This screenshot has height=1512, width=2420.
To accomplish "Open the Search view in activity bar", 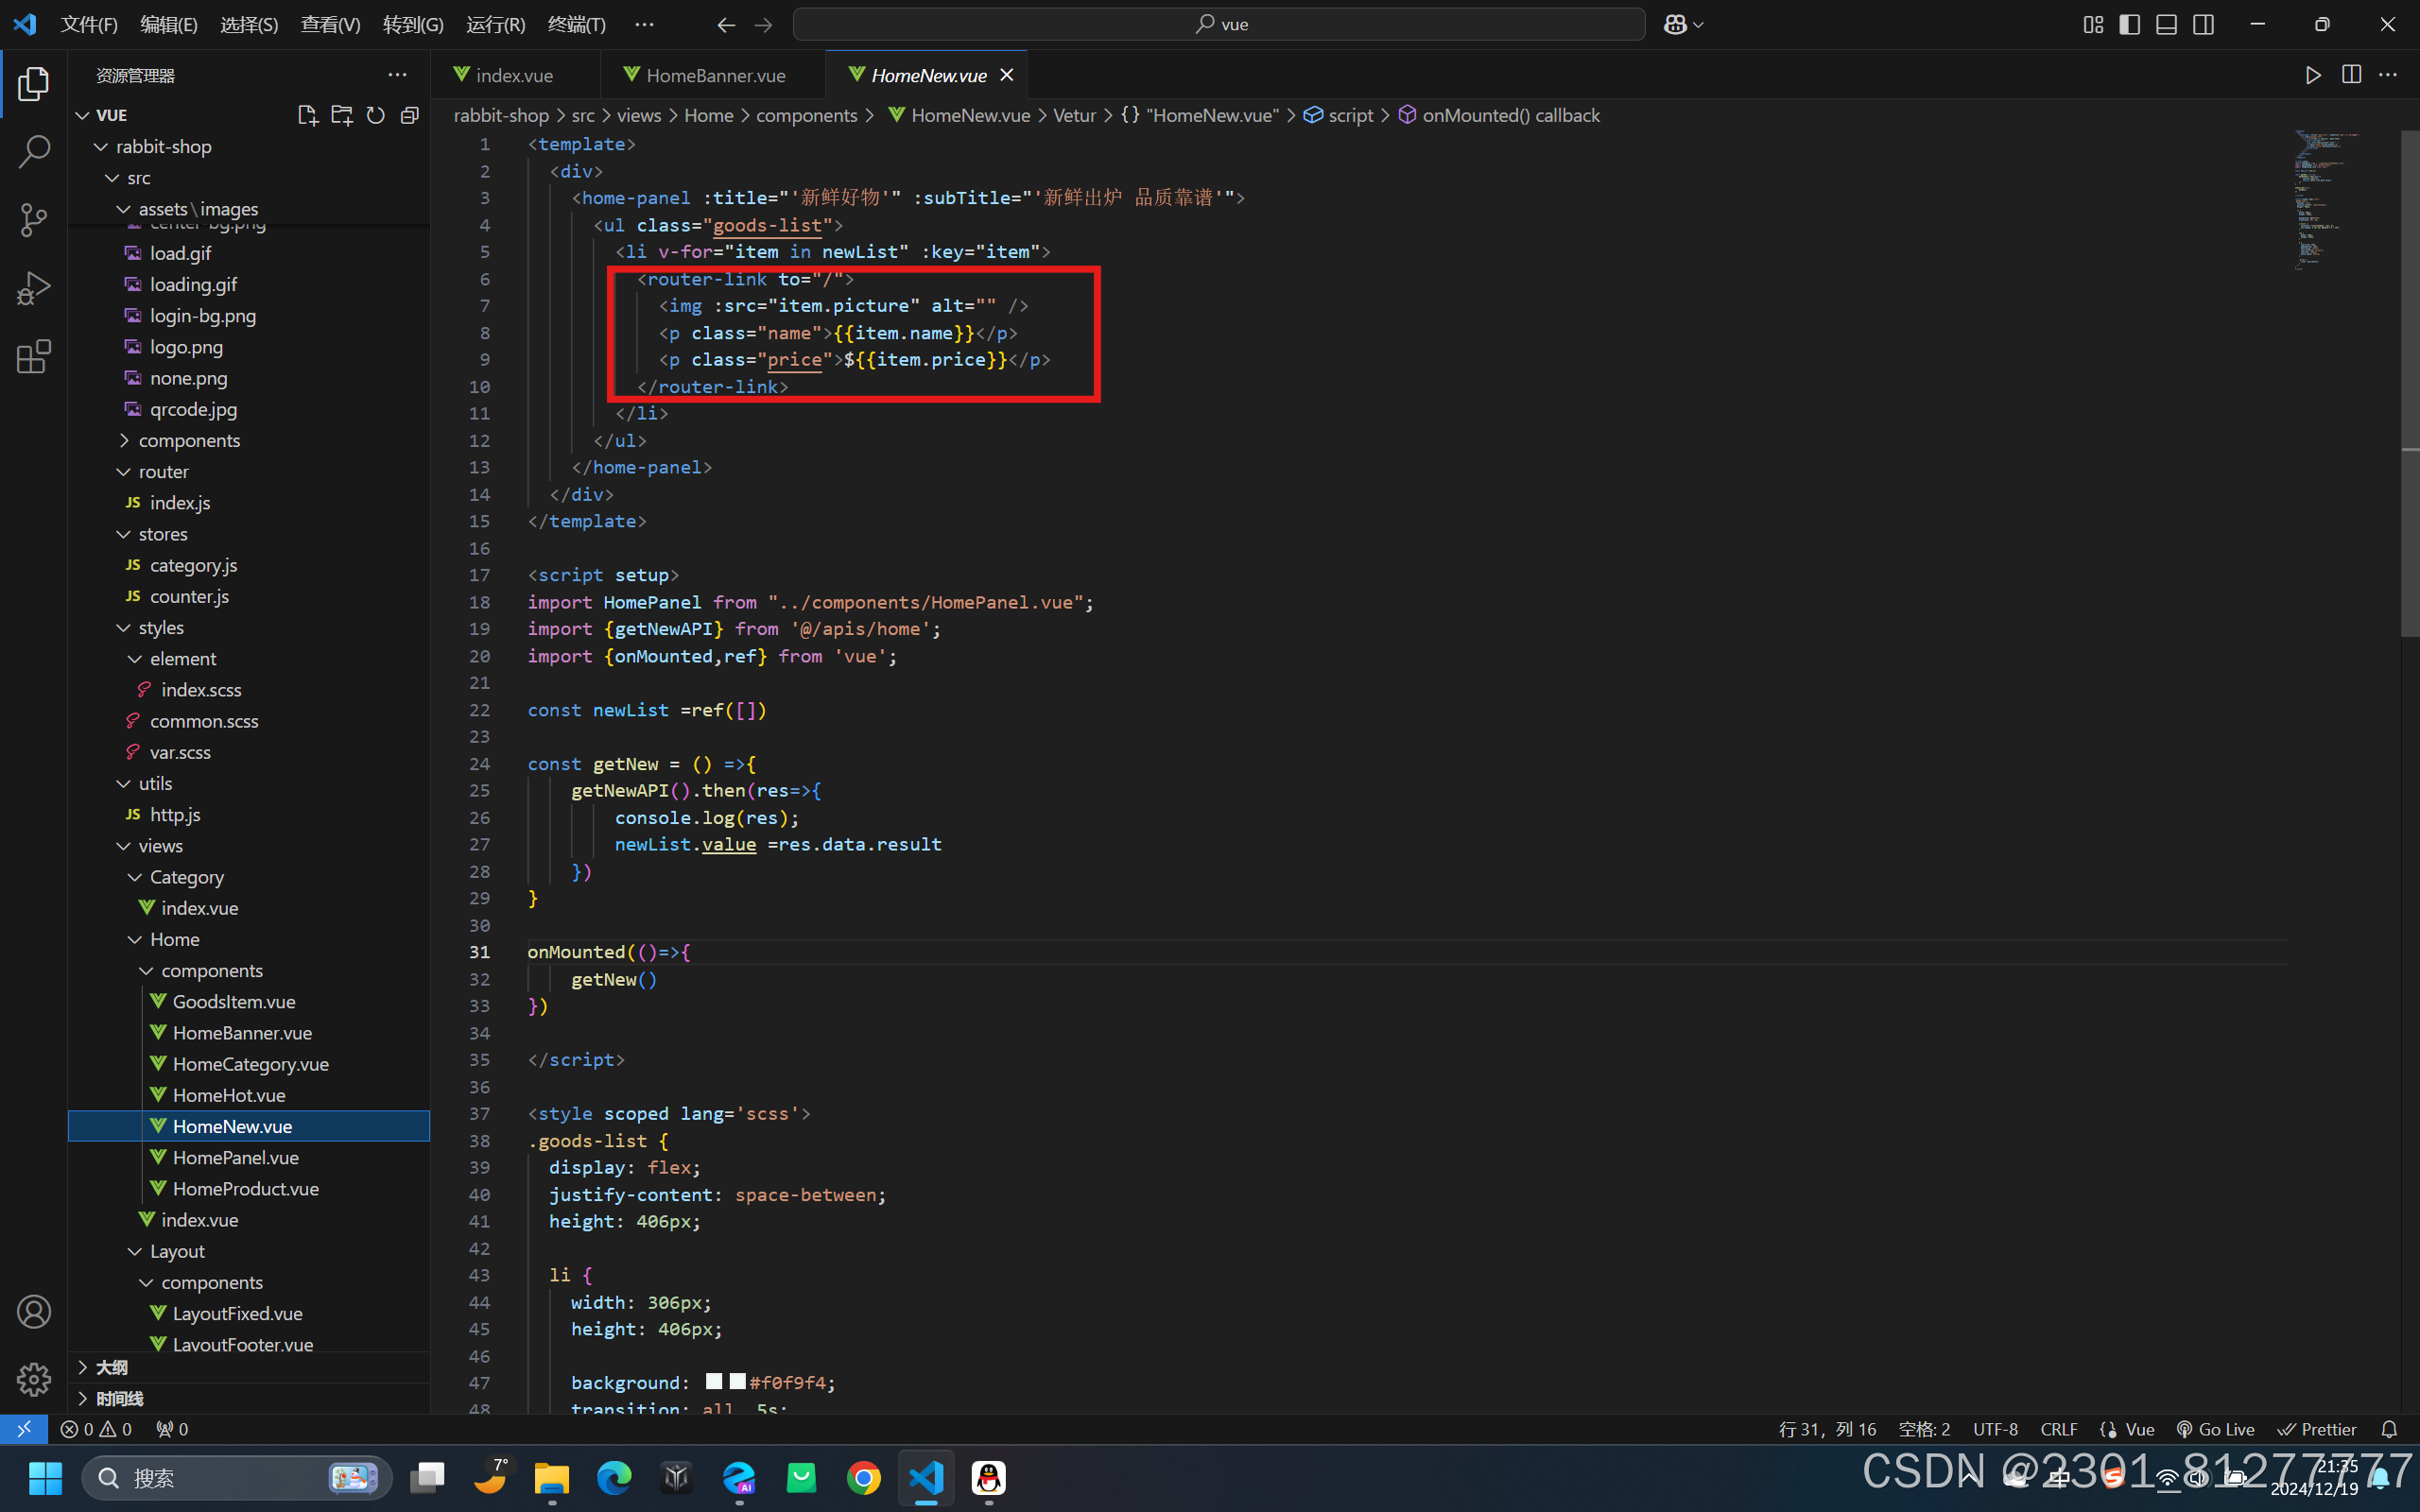I will pyautogui.click(x=33, y=152).
